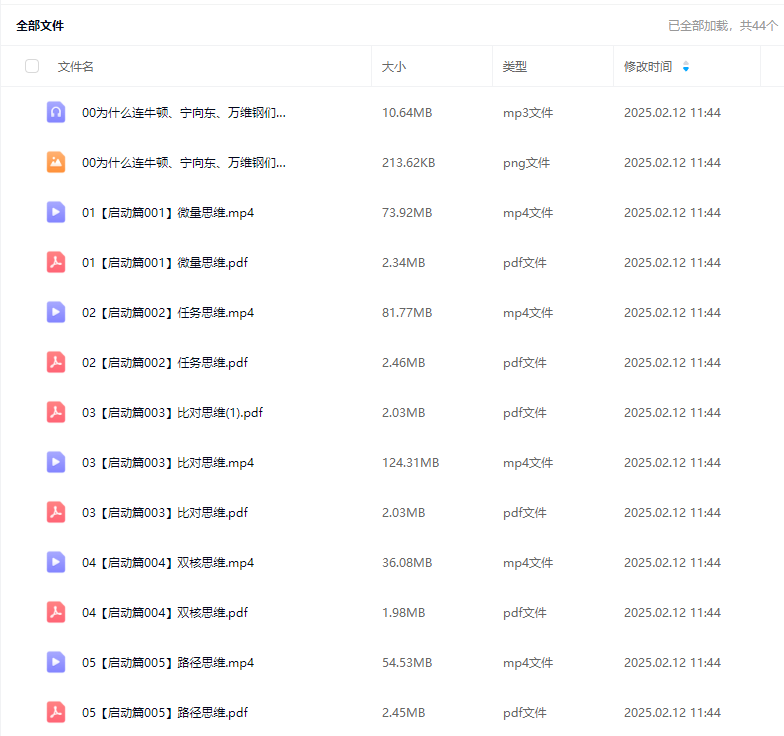Click the png image icon for 00为什么连牛顿
This screenshot has height=736, width=784.
[x=56, y=162]
